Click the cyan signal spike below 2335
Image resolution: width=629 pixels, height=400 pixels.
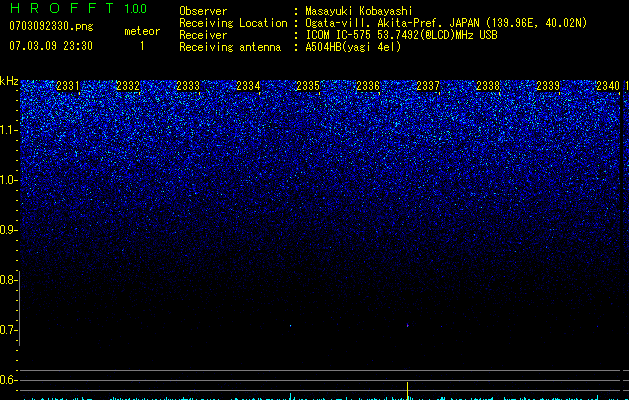pyautogui.click(x=290, y=396)
